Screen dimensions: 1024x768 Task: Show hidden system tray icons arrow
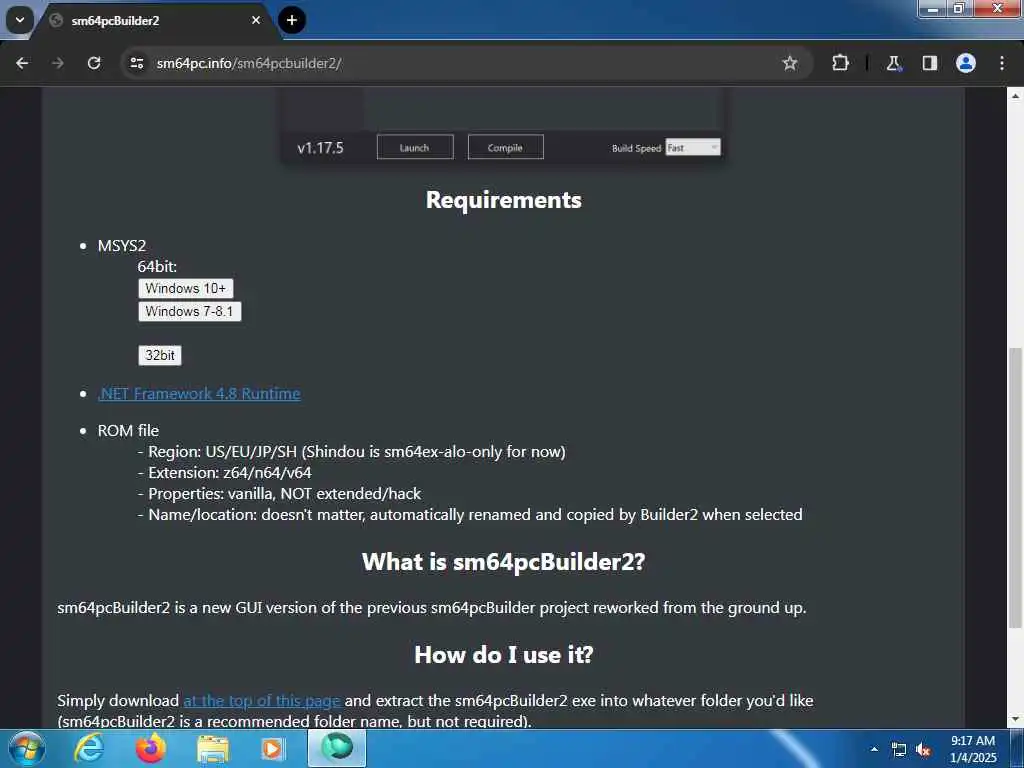874,749
